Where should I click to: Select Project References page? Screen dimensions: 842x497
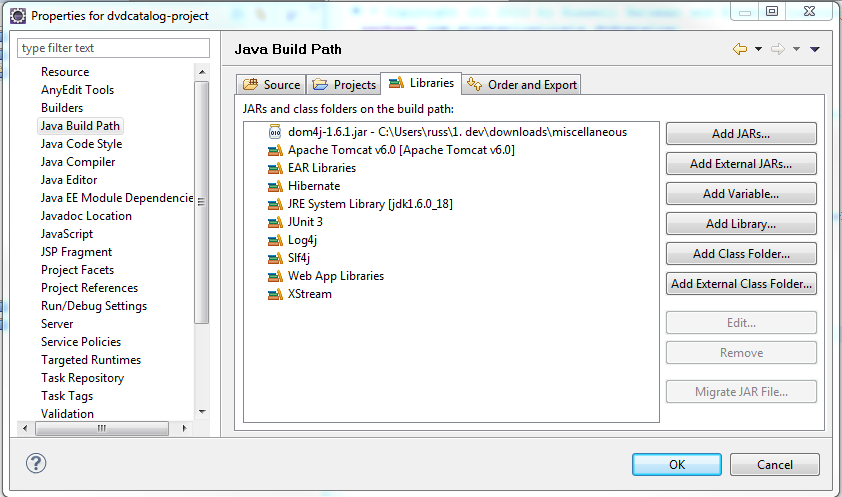coord(89,288)
